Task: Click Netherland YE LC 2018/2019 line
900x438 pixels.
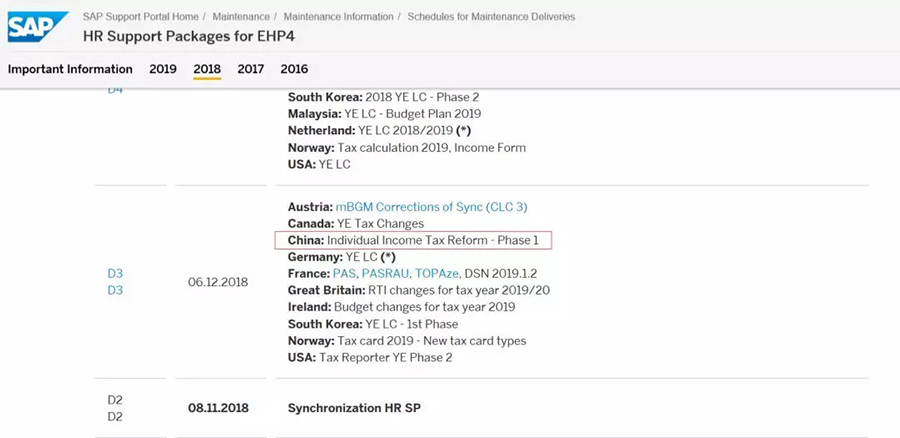Action: point(379,131)
